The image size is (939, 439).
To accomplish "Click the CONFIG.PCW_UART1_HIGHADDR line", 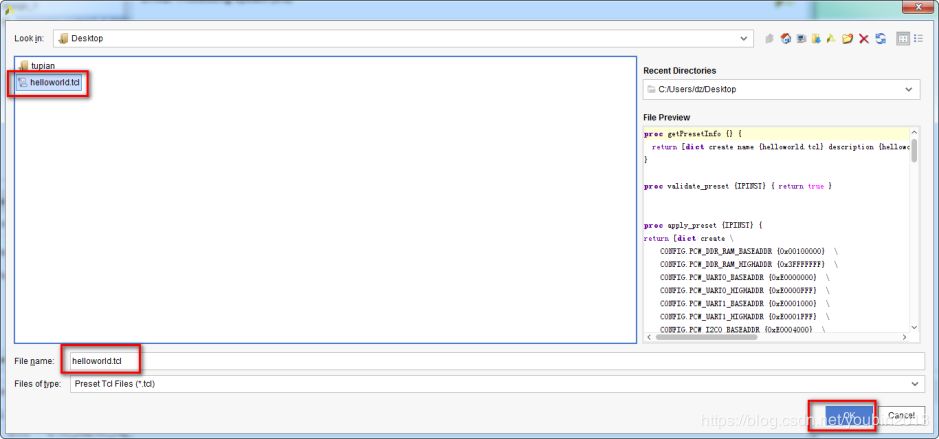I will tap(746, 317).
